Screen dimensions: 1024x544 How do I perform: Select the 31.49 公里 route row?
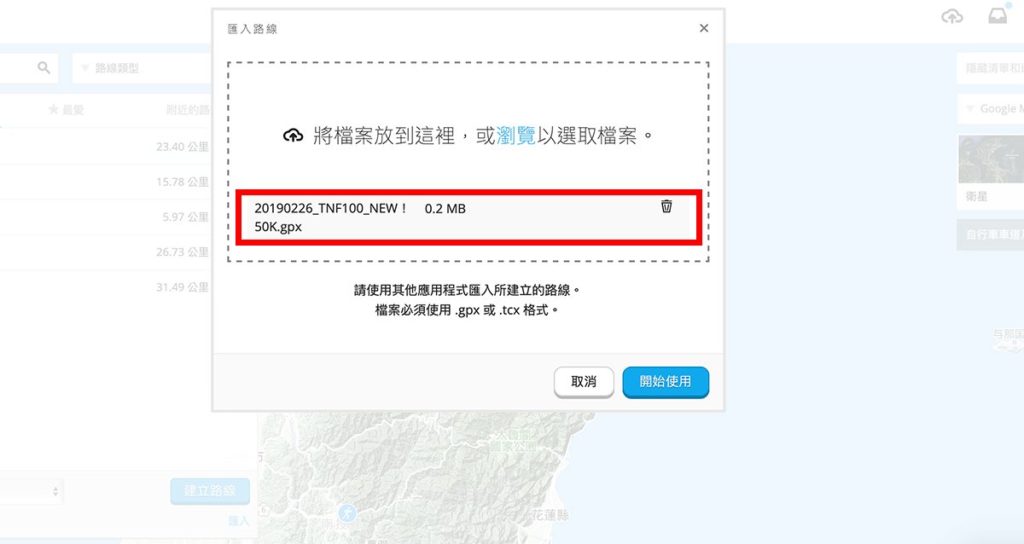click(106, 287)
